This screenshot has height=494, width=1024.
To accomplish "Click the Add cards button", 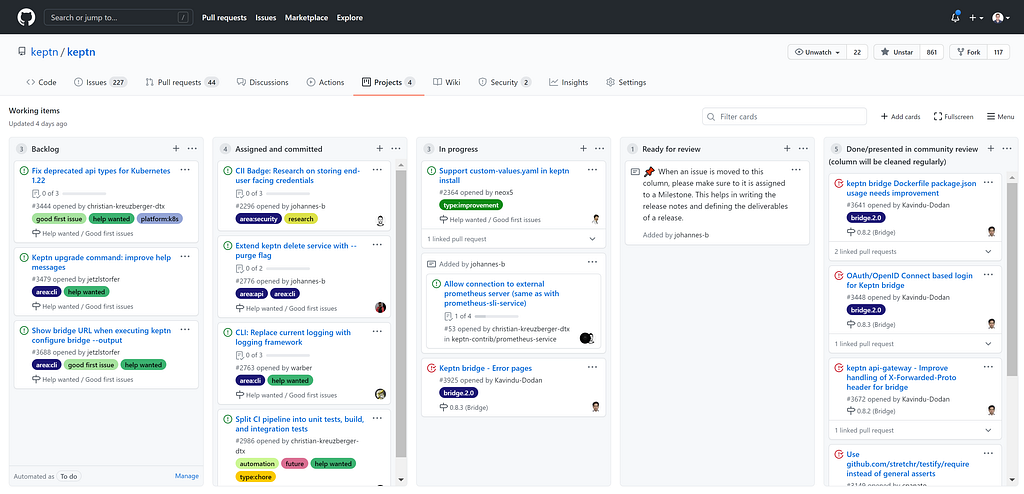I will click(901, 116).
